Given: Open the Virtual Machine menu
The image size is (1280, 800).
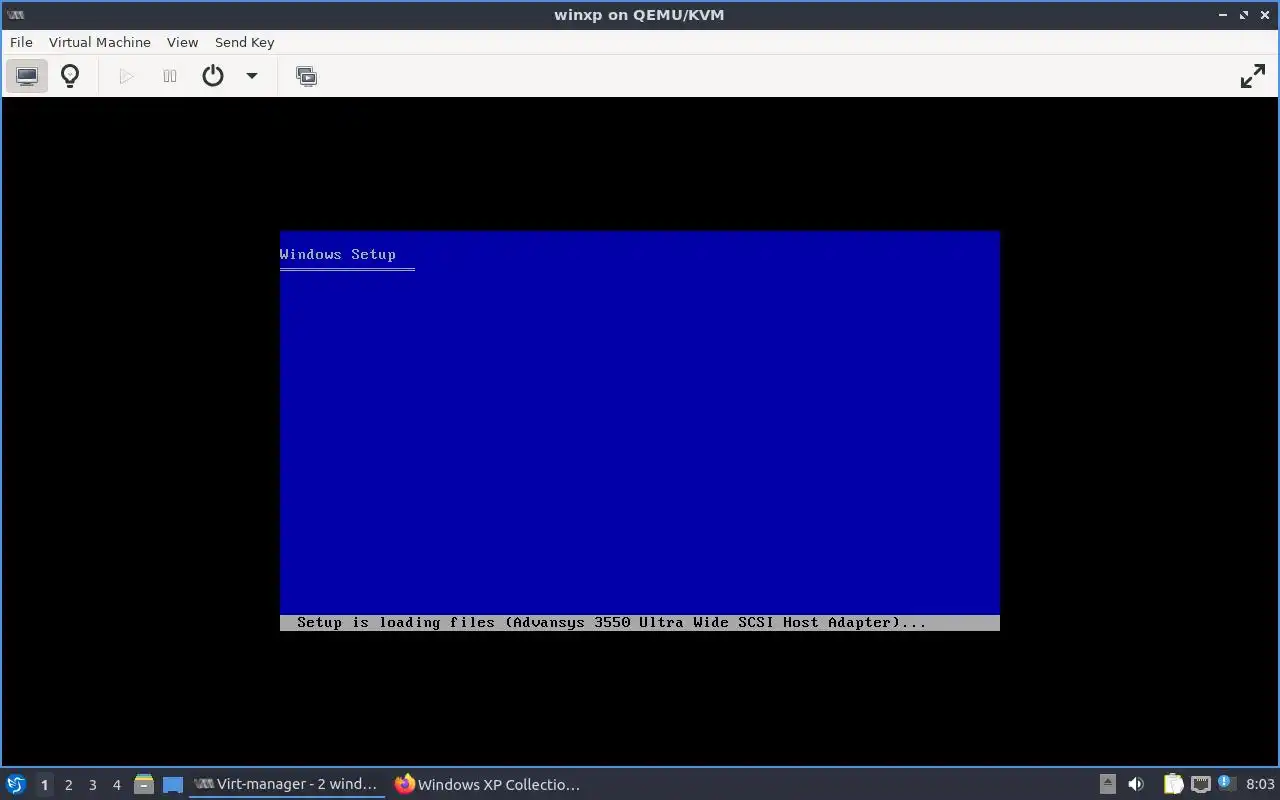Looking at the screenshot, I should [x=100, y=42].
